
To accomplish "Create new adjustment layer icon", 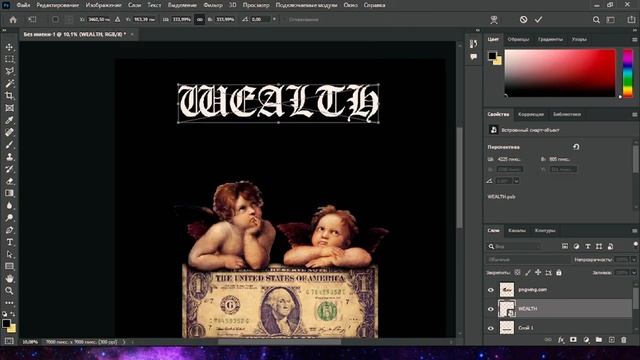I will 586,340.
